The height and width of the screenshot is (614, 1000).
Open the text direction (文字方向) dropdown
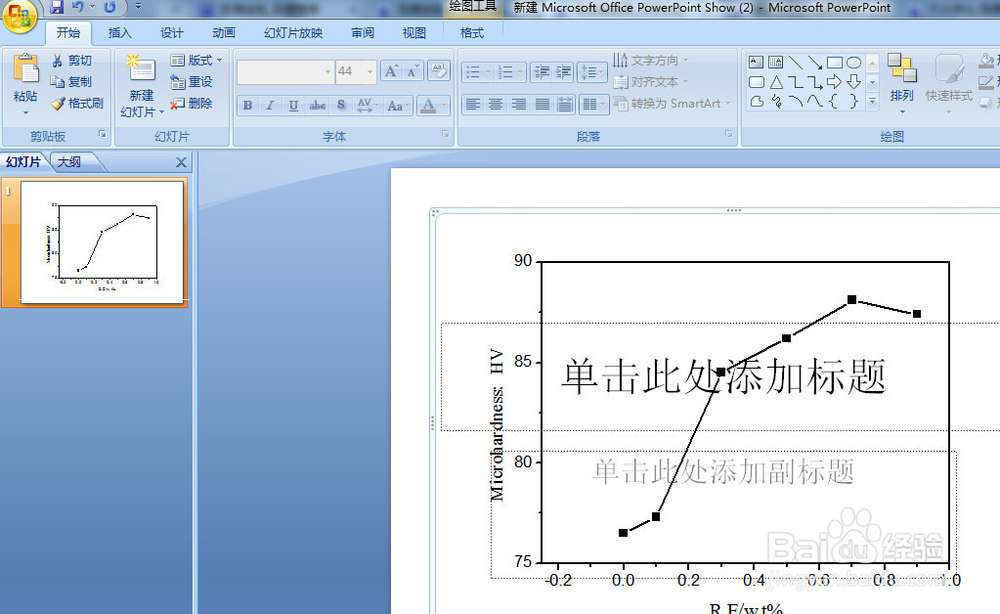click(x=651, y=61)
